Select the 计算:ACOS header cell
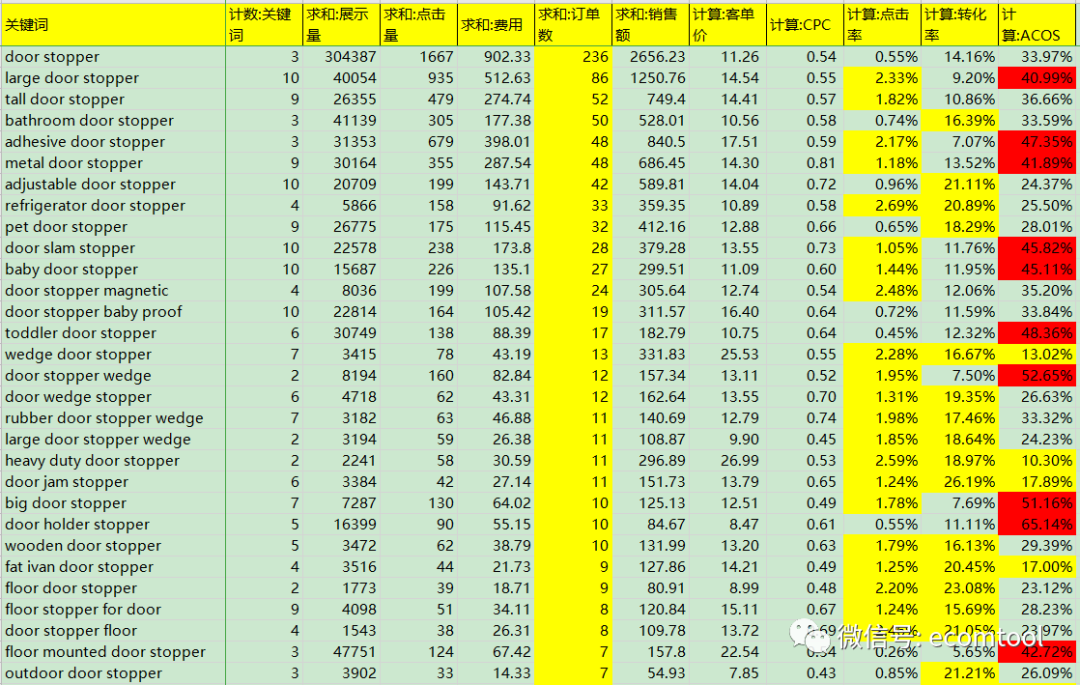This screenshot has height=685, width=1080. pos(1037,25)
